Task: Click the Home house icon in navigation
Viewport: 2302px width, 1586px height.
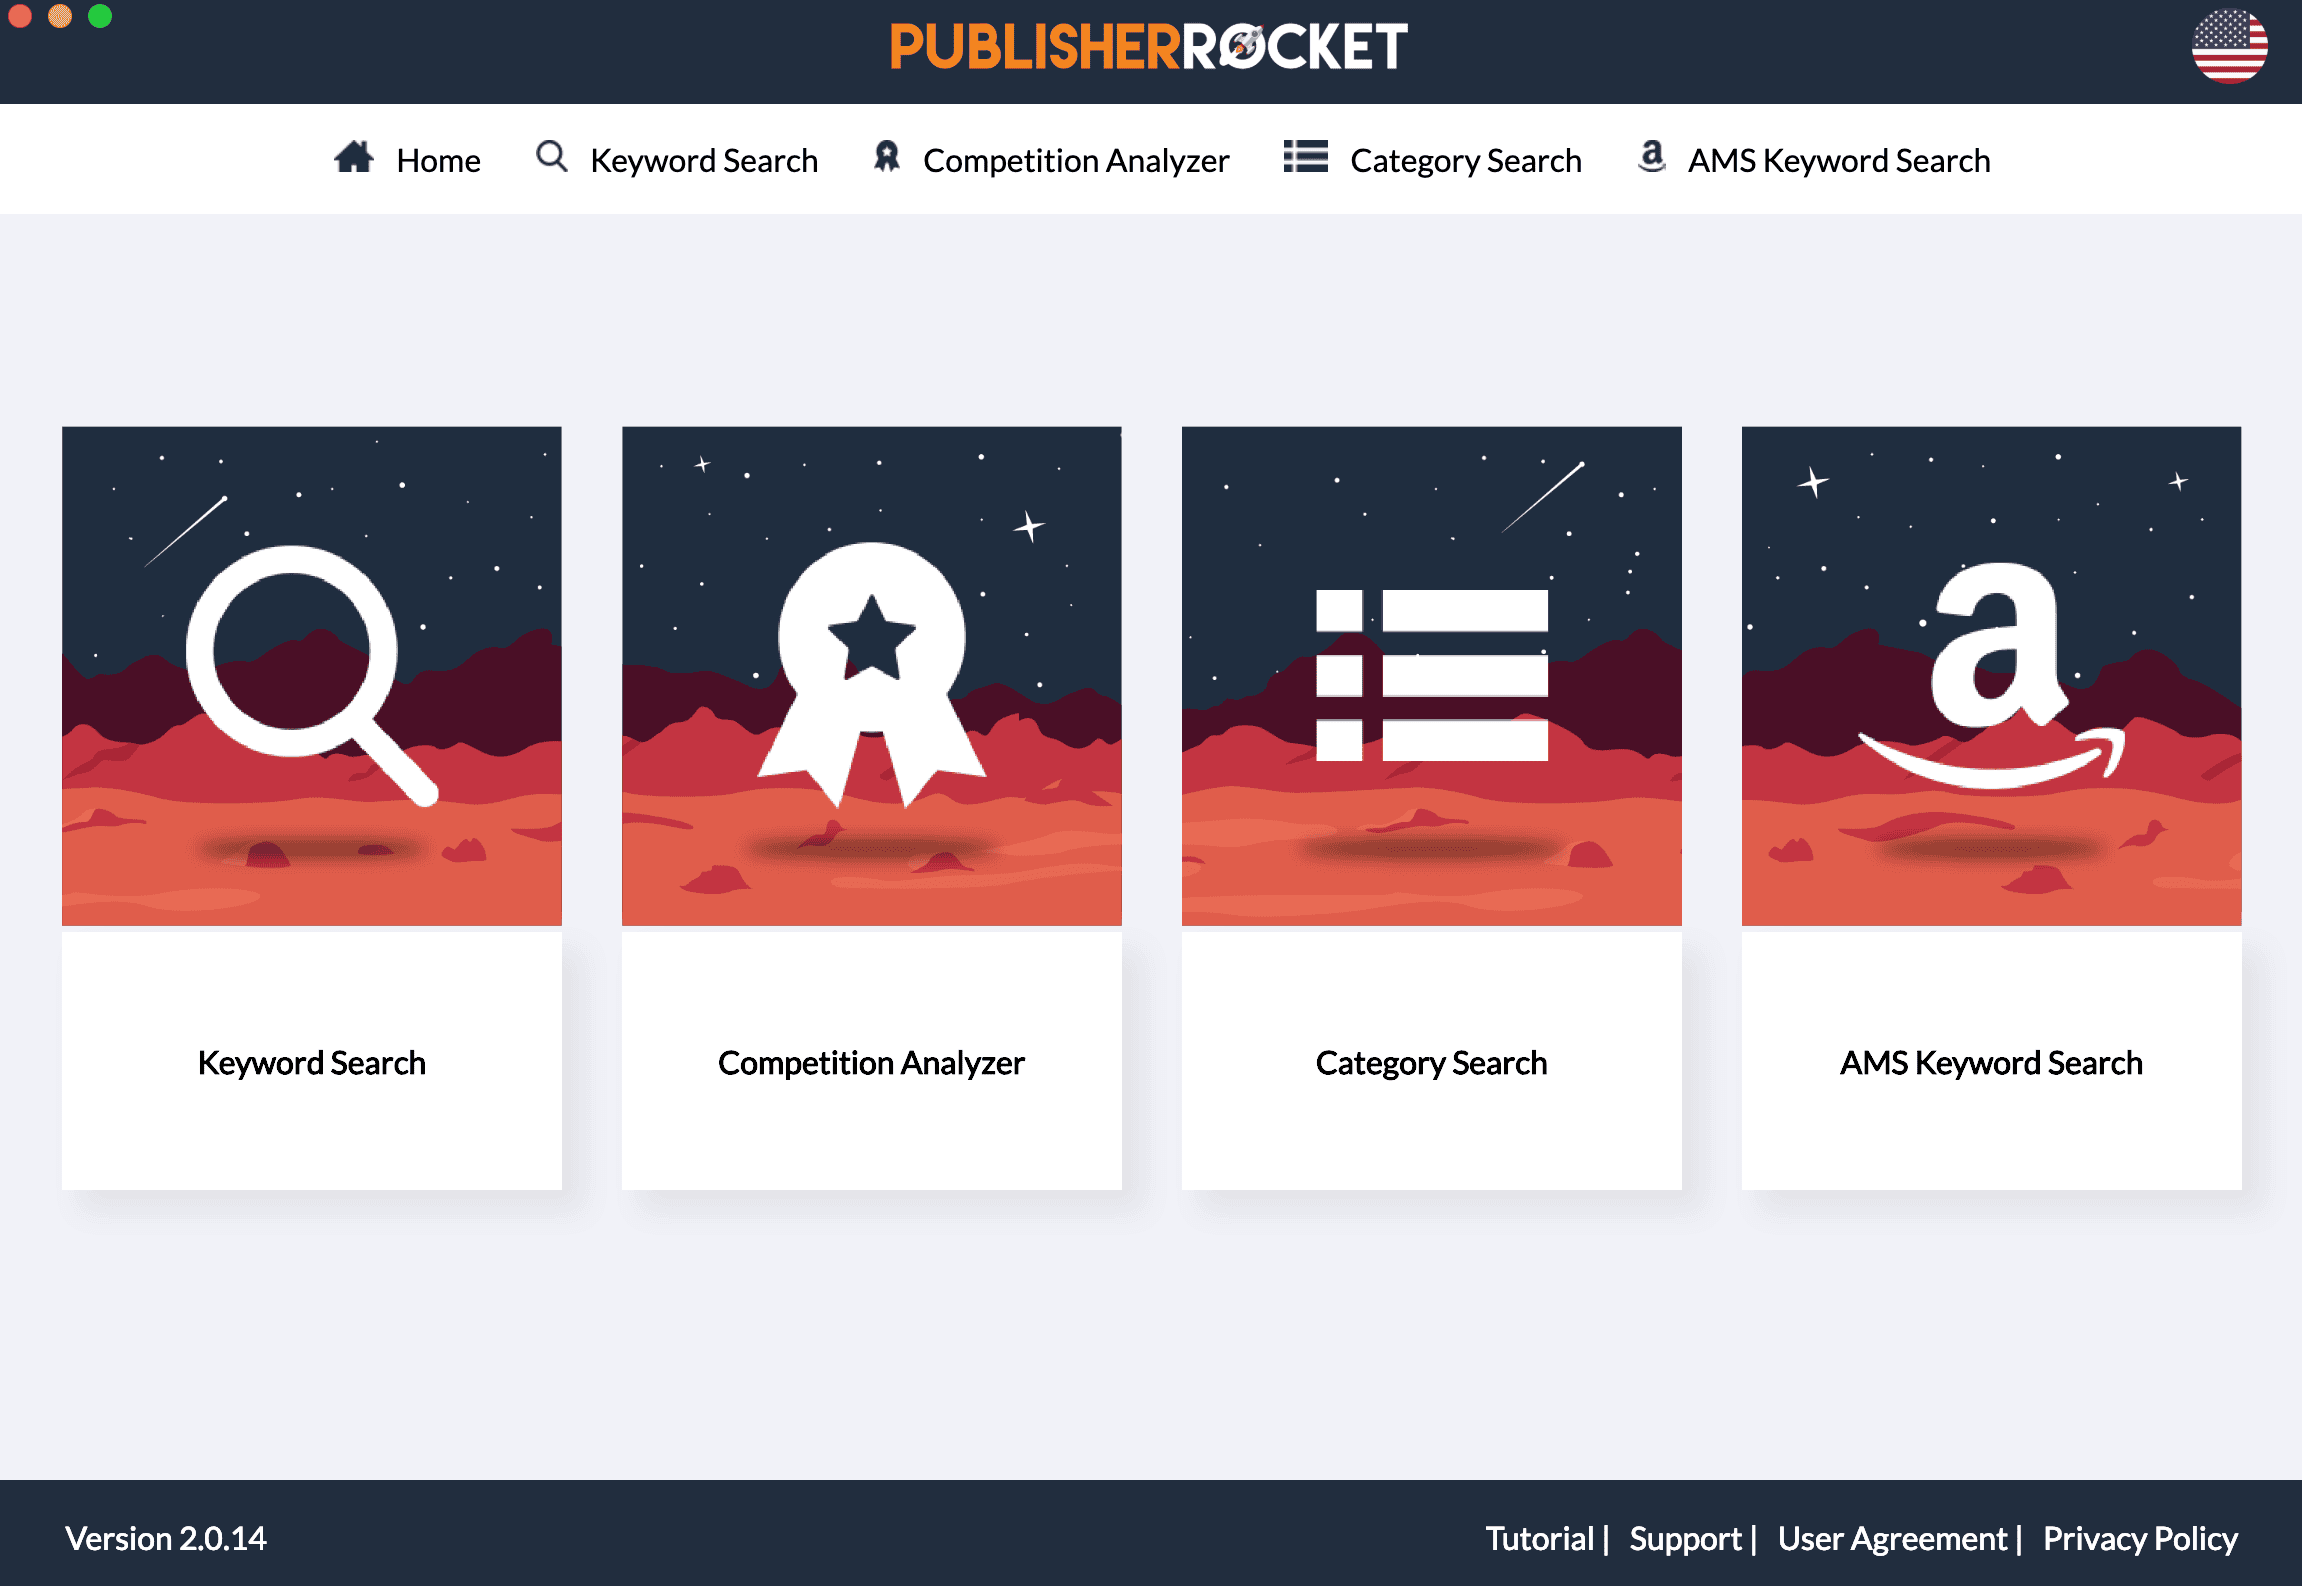Action: (354, 158)
